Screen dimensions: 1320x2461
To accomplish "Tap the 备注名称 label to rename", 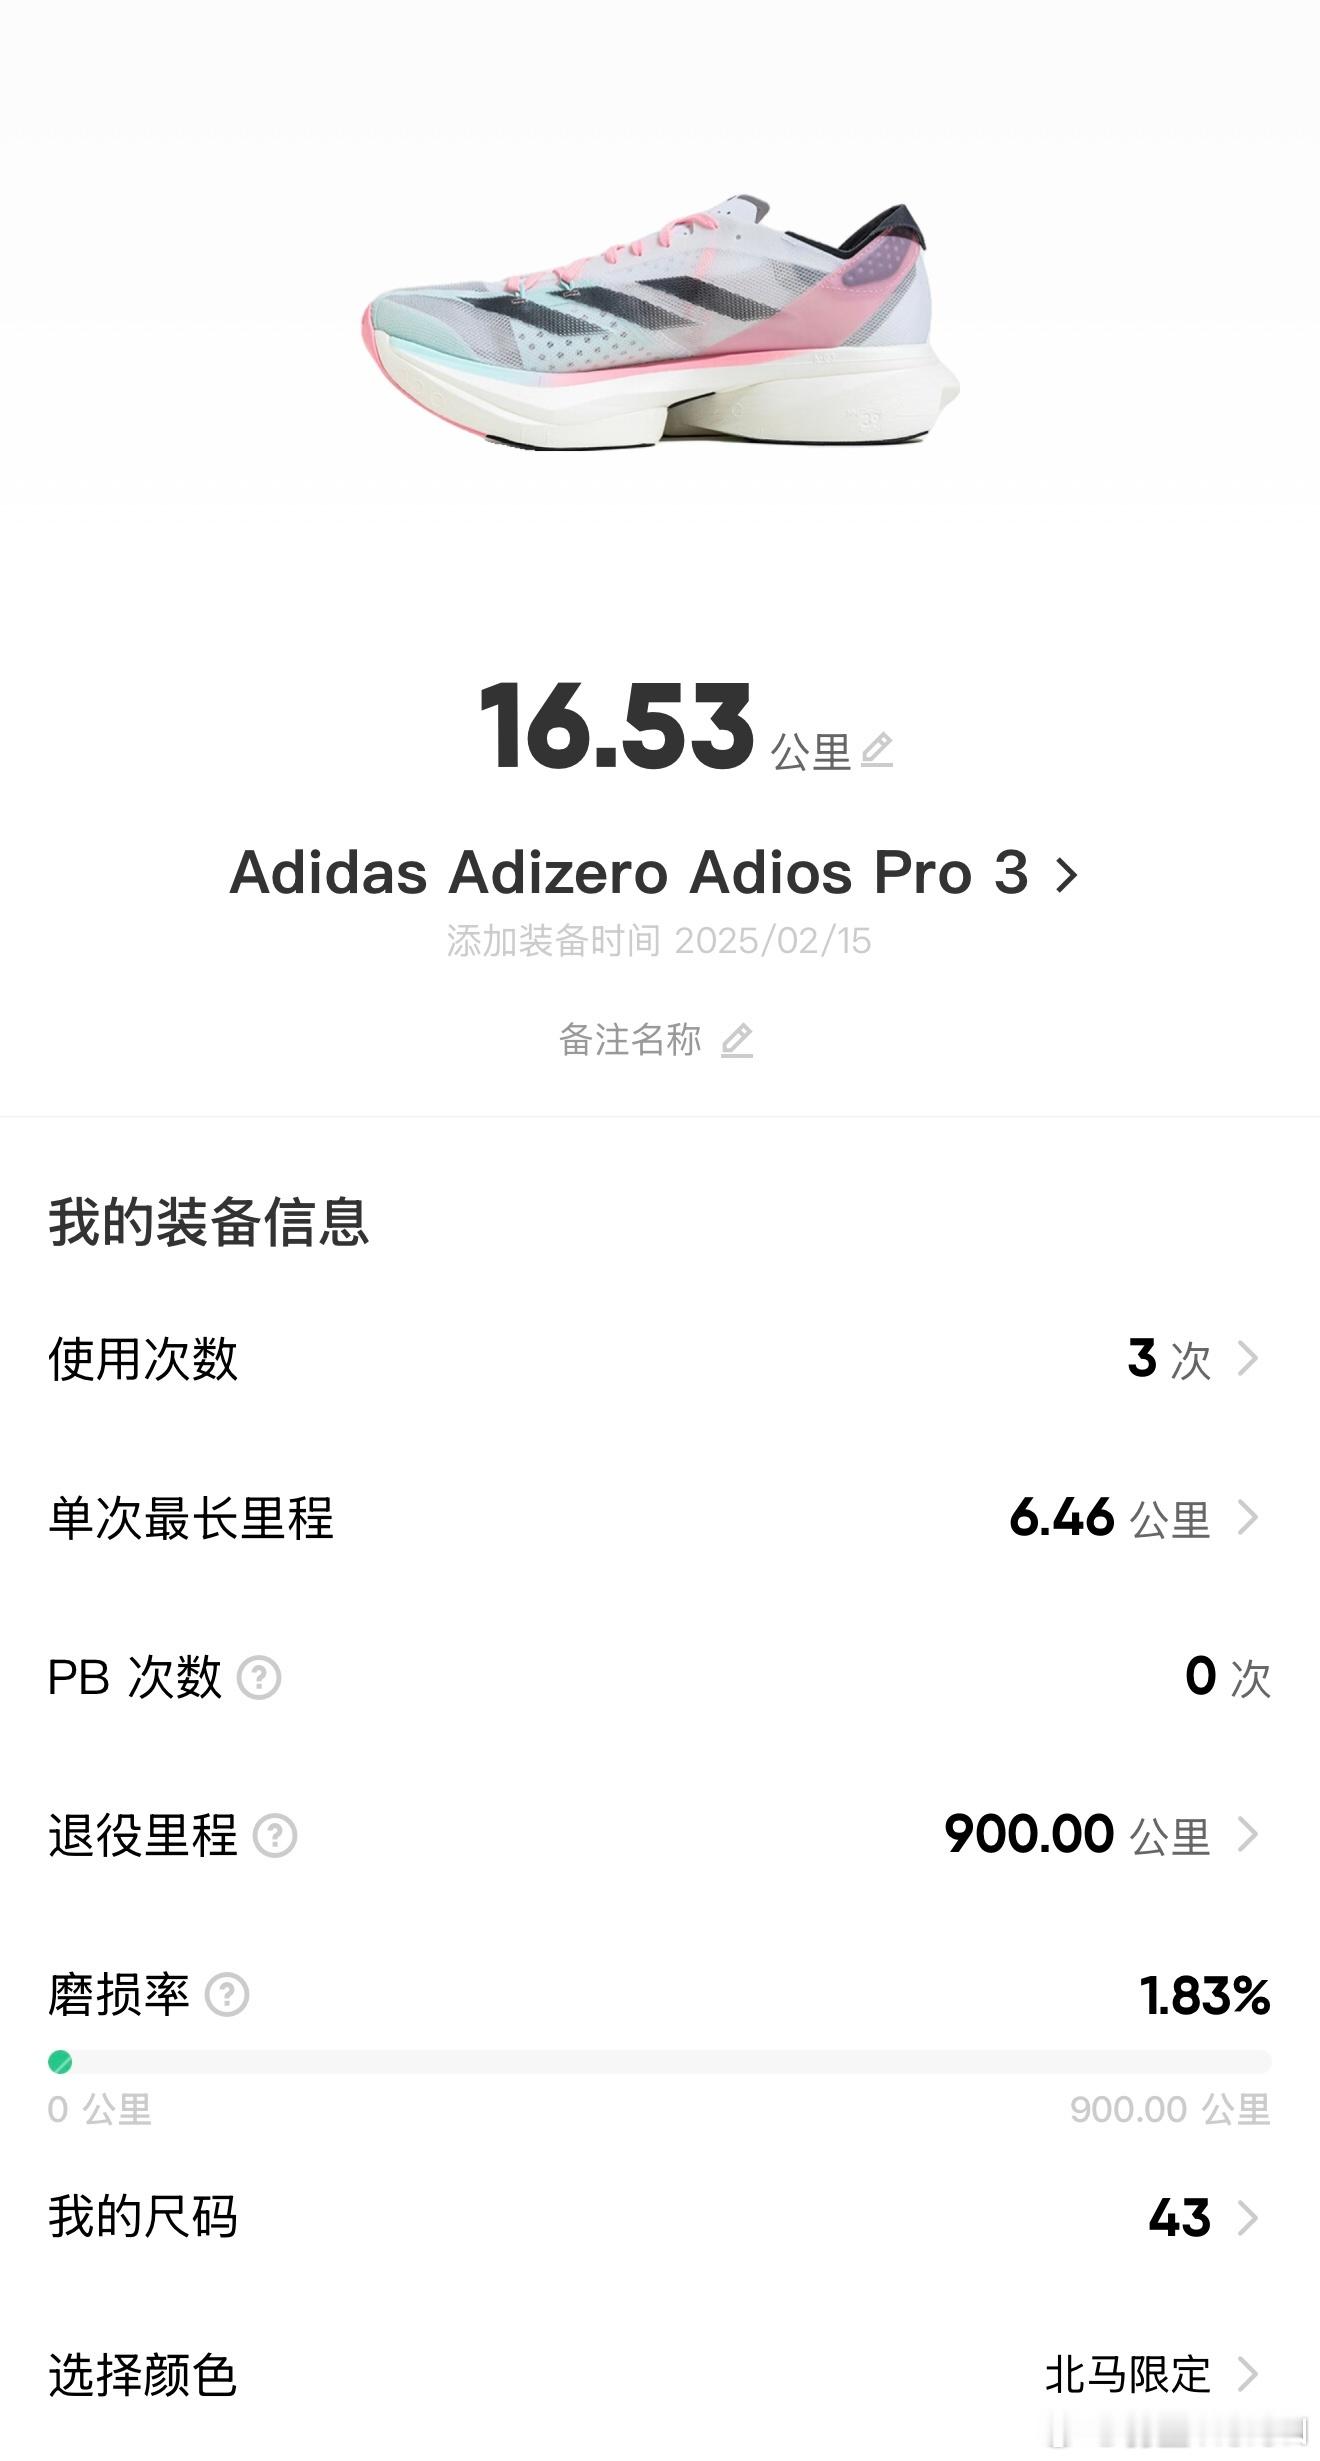I will (x=630, y=1040).
